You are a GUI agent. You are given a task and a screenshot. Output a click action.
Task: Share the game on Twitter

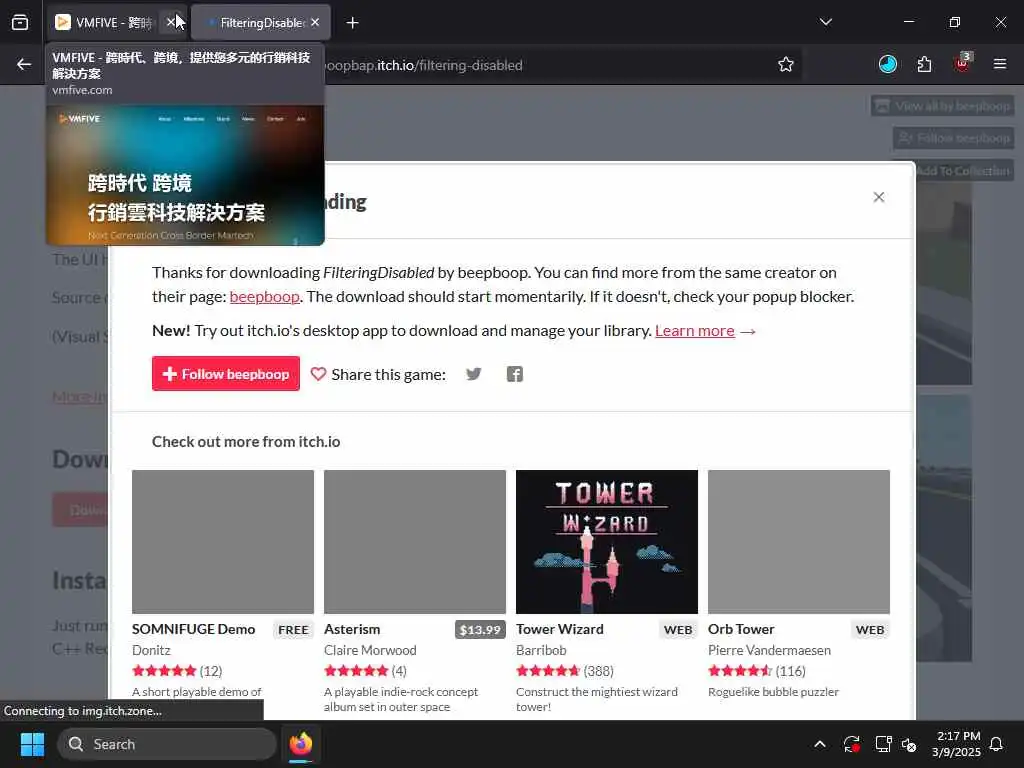[x=473, y=374]
